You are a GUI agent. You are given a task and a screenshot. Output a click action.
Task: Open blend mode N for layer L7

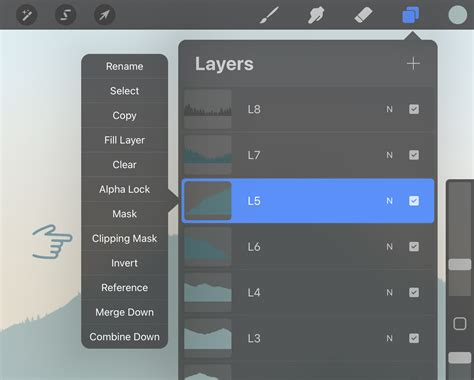tap(389, 155)
